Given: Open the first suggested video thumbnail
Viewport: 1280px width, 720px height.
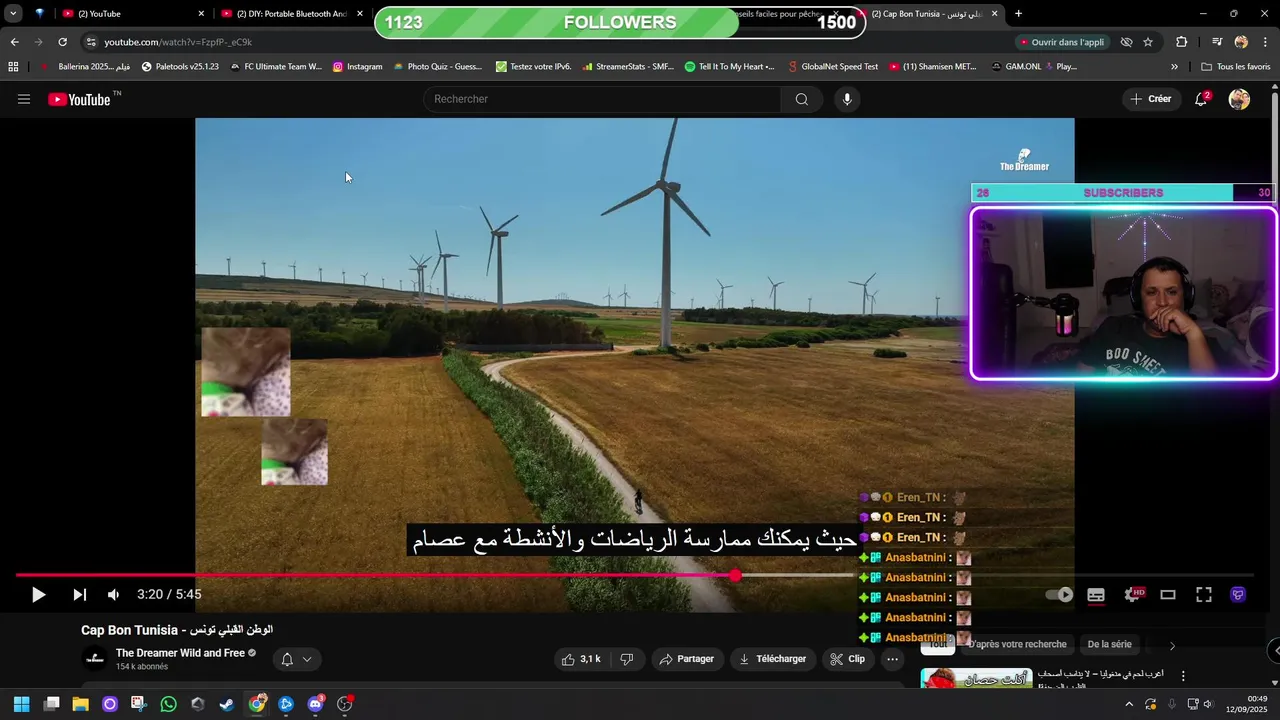Looking at the screenshot, I should [976, 679].
